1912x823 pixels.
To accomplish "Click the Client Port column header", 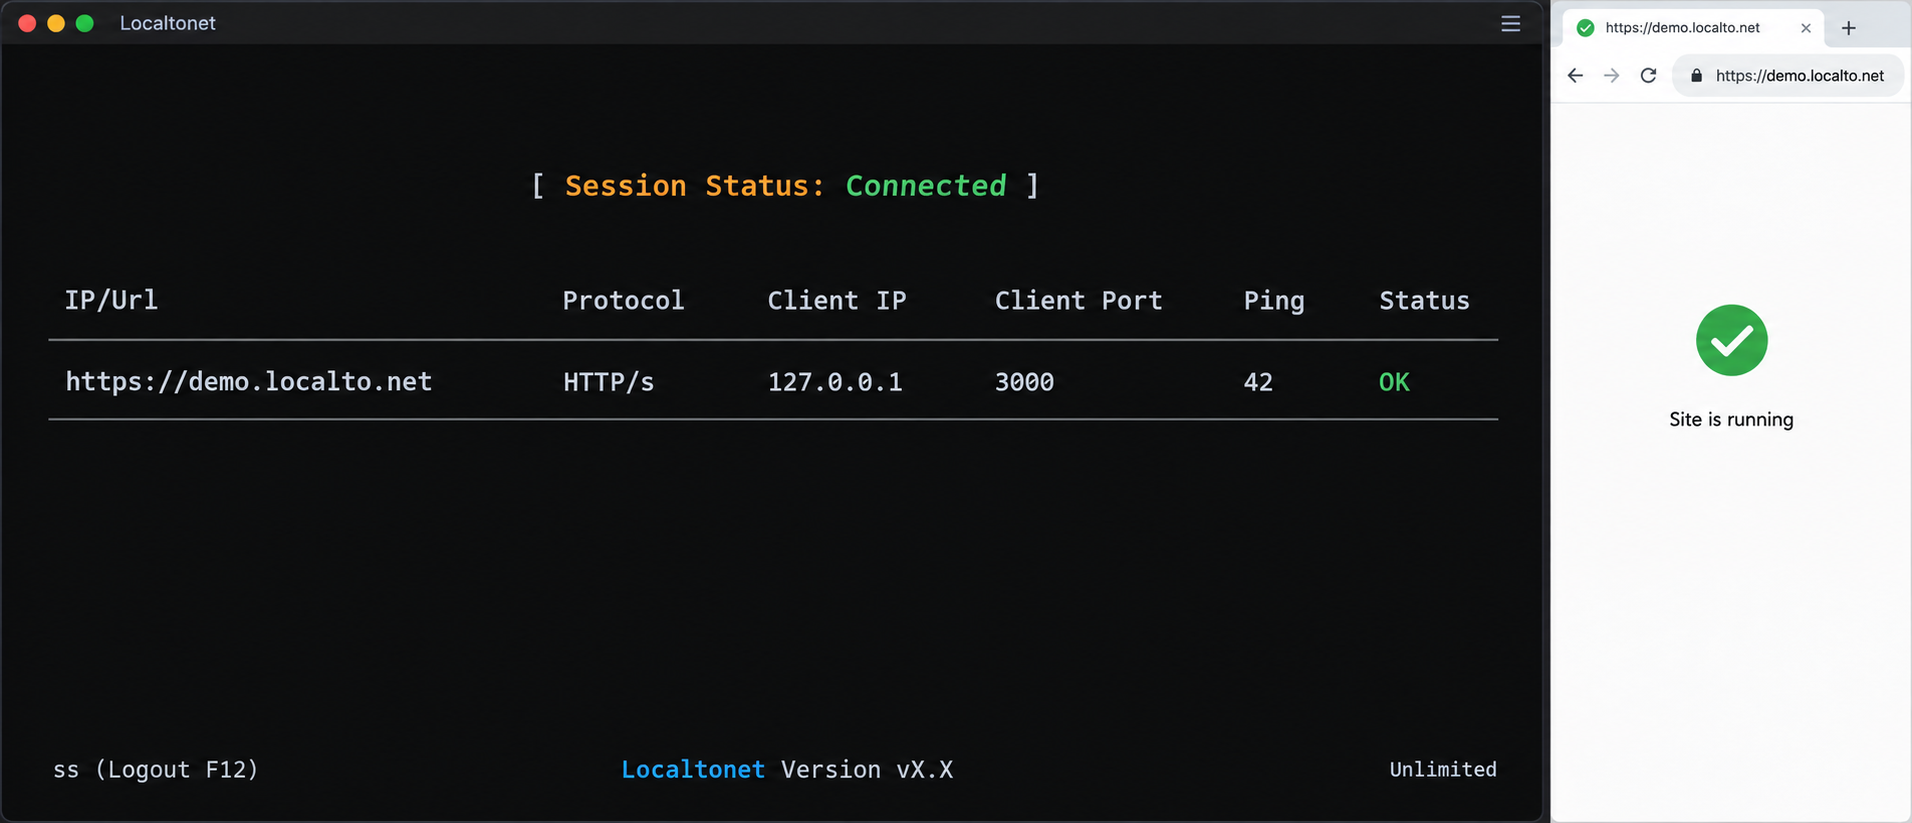I will pyautogui.click(x=1078, y=300).
